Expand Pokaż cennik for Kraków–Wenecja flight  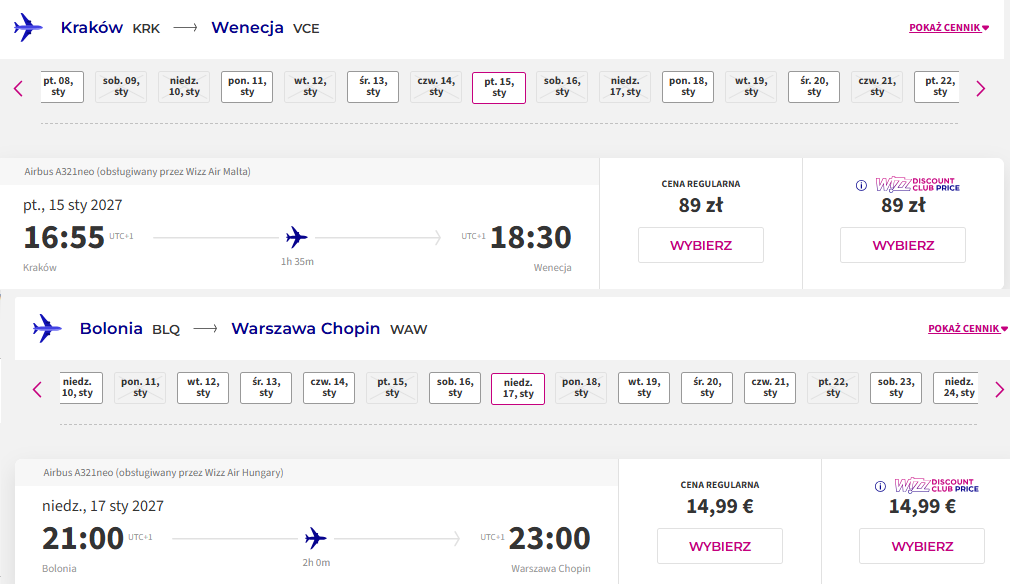tap(949, 28)
